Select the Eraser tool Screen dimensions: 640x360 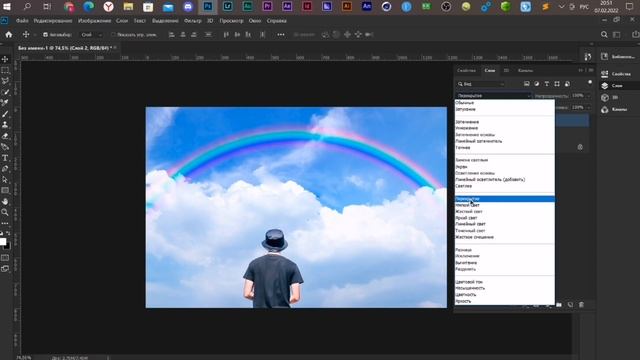coord(5,136)
